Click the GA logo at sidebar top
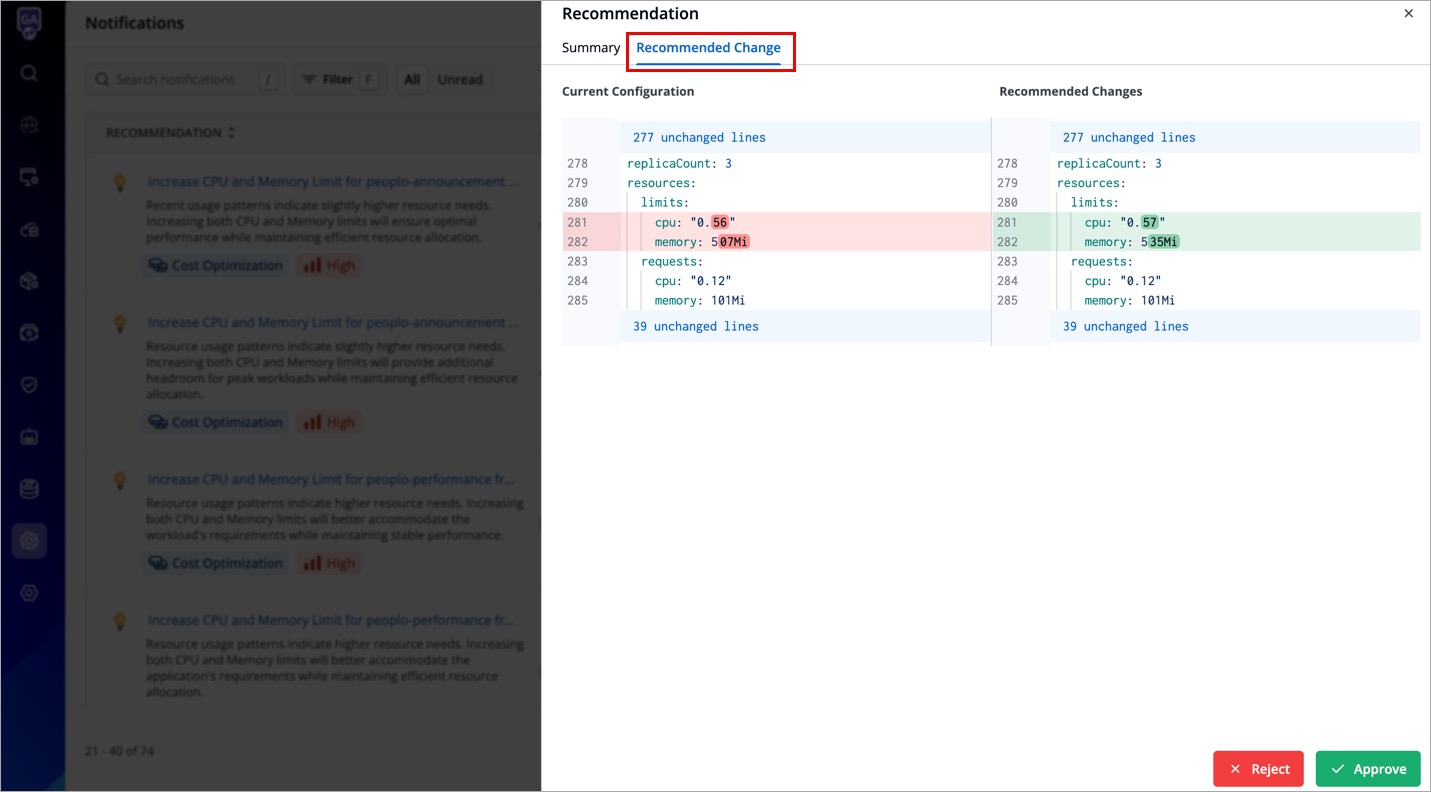1431x792 pixels. pyautogui.click(x=29, y=21)
